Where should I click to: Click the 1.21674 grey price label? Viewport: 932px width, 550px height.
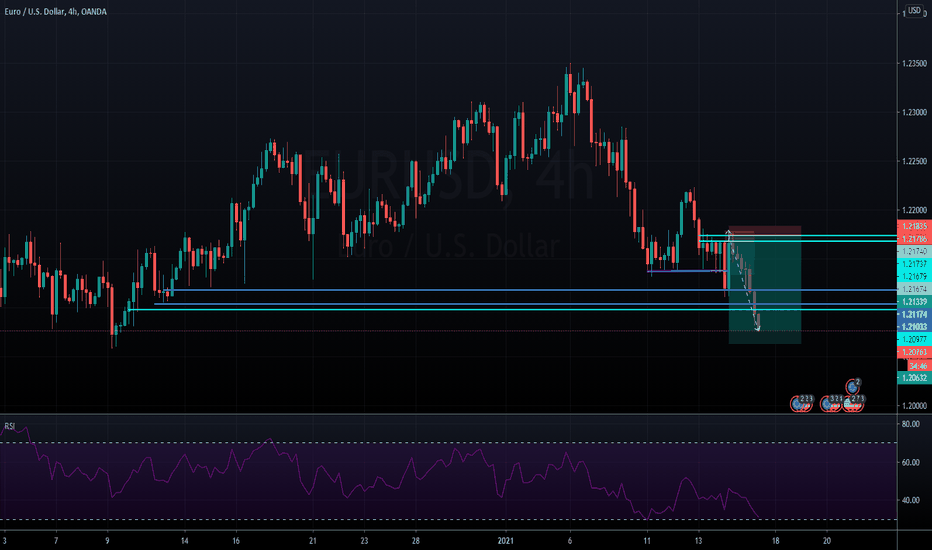(x=914, y=289)
